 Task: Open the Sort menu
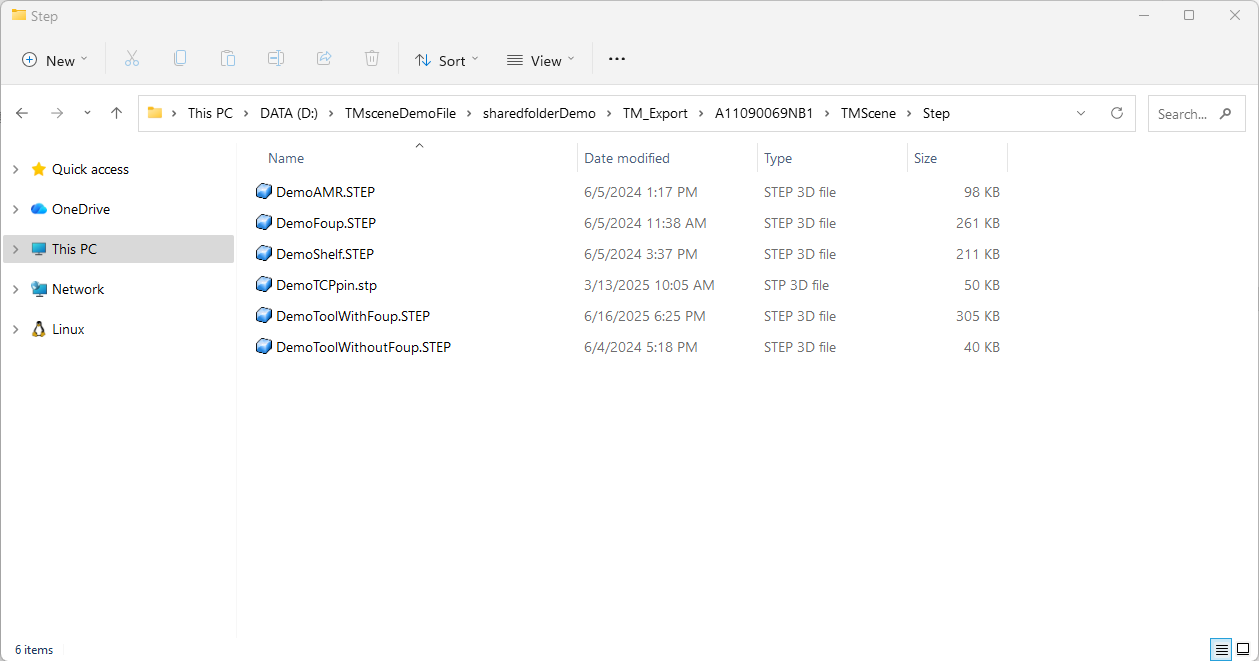pyautogui.click(x=447, y=60)
